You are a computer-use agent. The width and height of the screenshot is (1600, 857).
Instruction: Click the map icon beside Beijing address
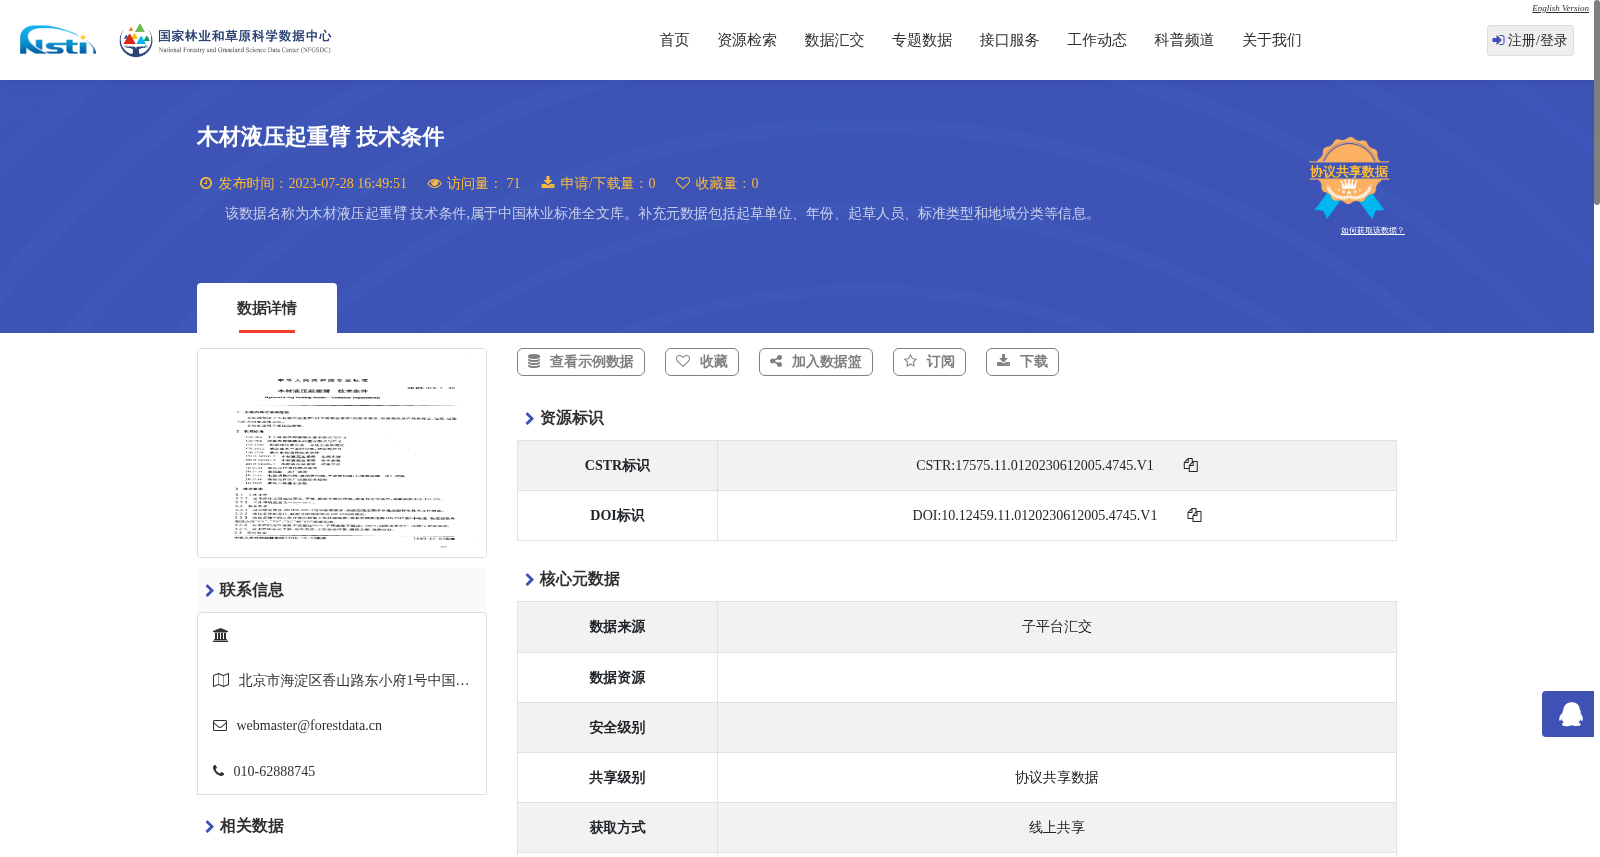click(x=221, y=680)
